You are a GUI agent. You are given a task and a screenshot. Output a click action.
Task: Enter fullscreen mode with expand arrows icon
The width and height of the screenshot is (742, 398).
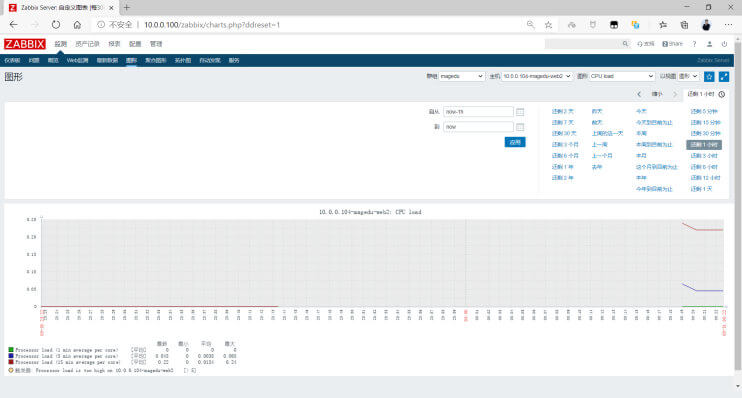point(724,76)
